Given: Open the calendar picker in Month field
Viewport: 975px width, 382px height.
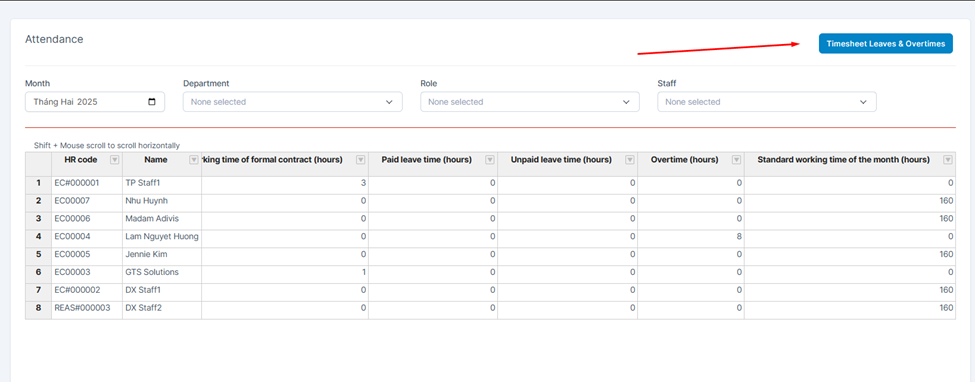Looking at the screenshot, I should 152,102.
